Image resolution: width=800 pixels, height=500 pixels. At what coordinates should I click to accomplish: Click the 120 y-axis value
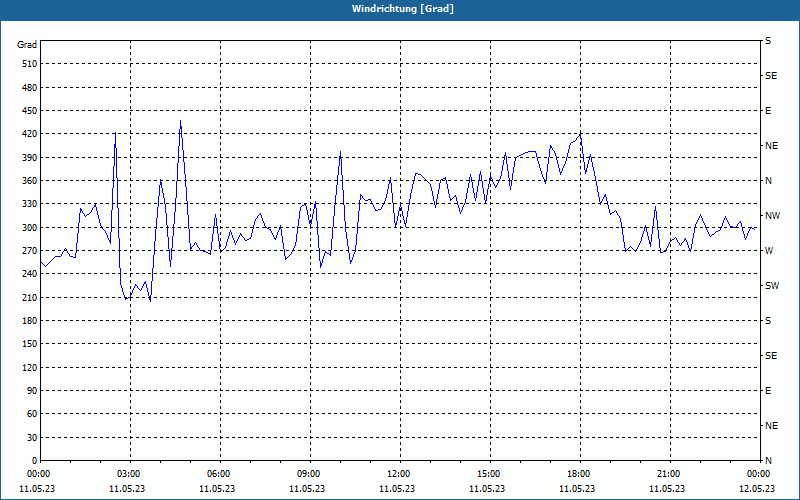pyautogui.click(x=30, y=367)
